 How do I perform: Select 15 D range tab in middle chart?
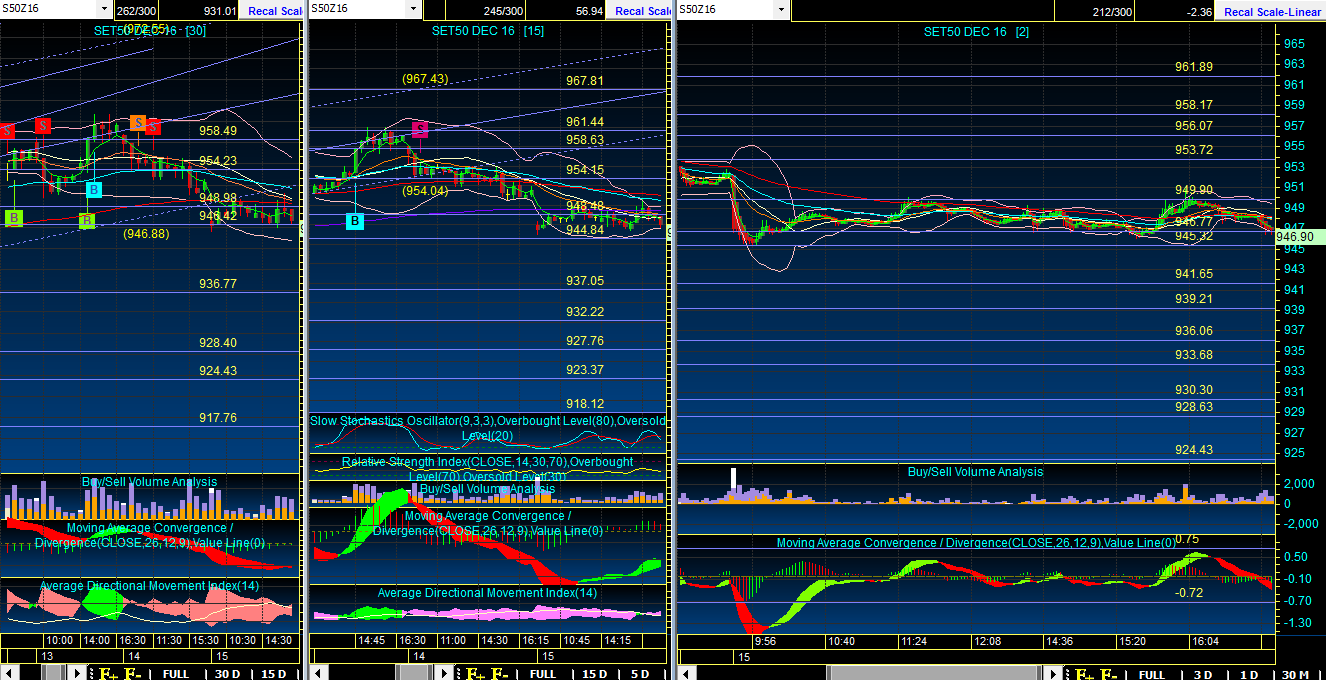click(x=594, y=673)
